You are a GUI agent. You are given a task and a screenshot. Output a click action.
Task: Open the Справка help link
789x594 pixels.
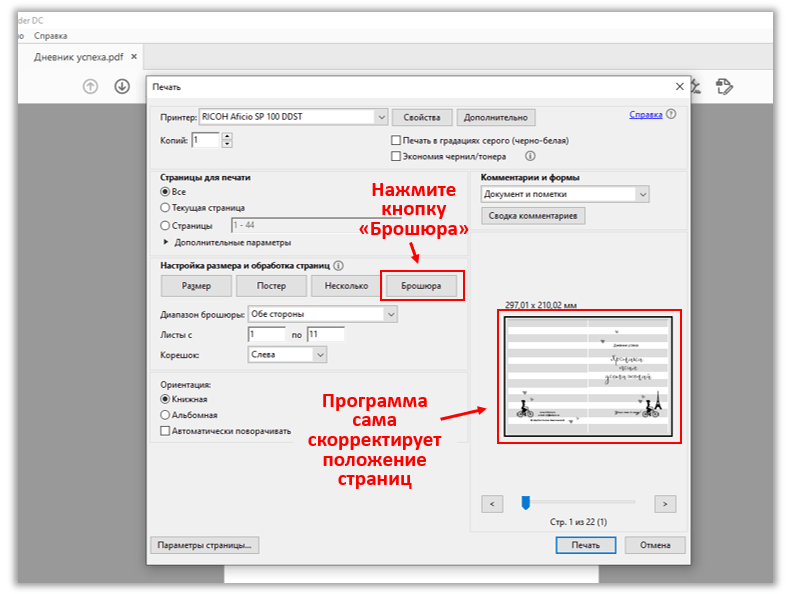point(646,115)
